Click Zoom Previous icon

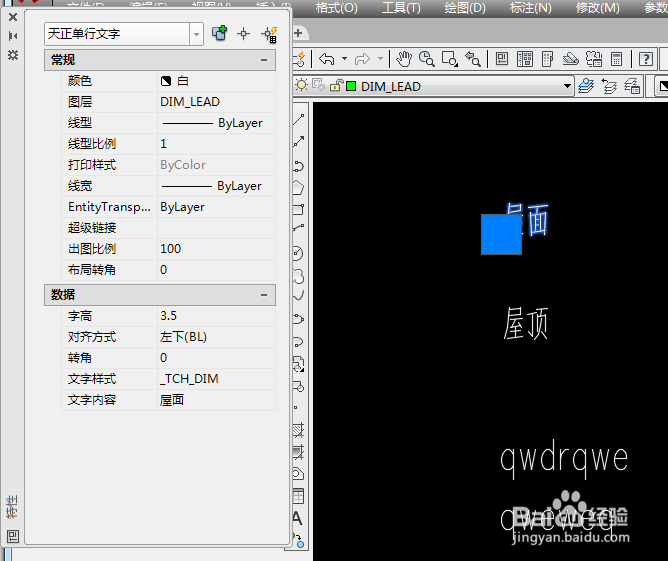472,59
